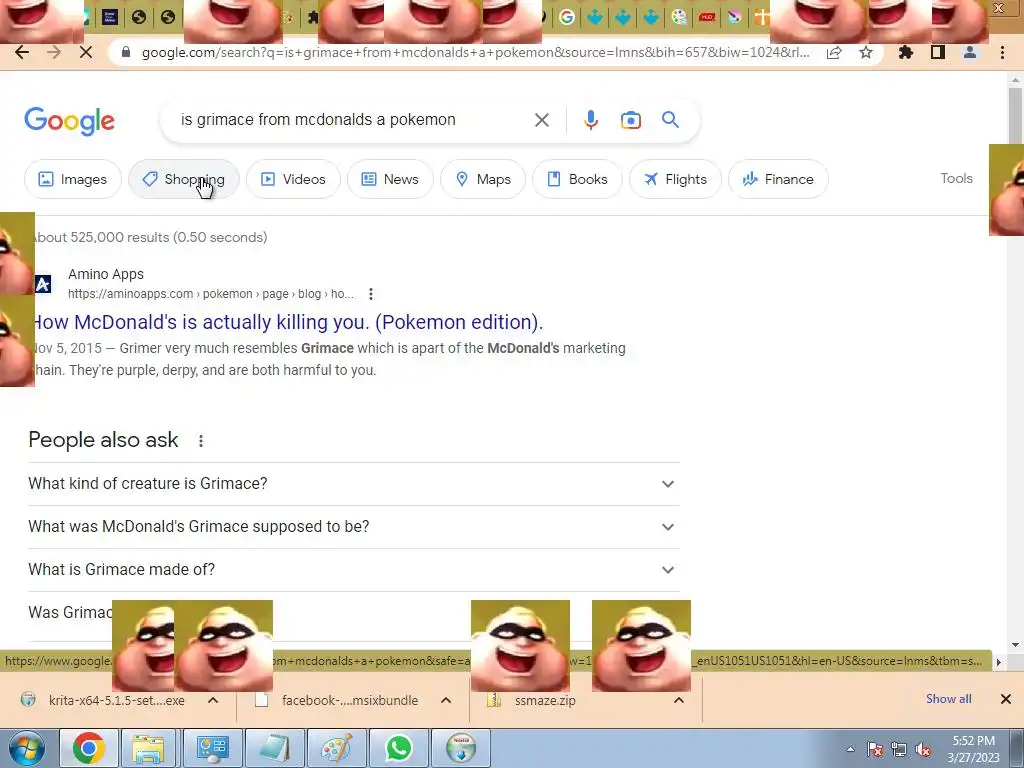Viewport: 1024px width, 768px height.
Task: Clear the search query with the X
Action: tap(541, 120)
